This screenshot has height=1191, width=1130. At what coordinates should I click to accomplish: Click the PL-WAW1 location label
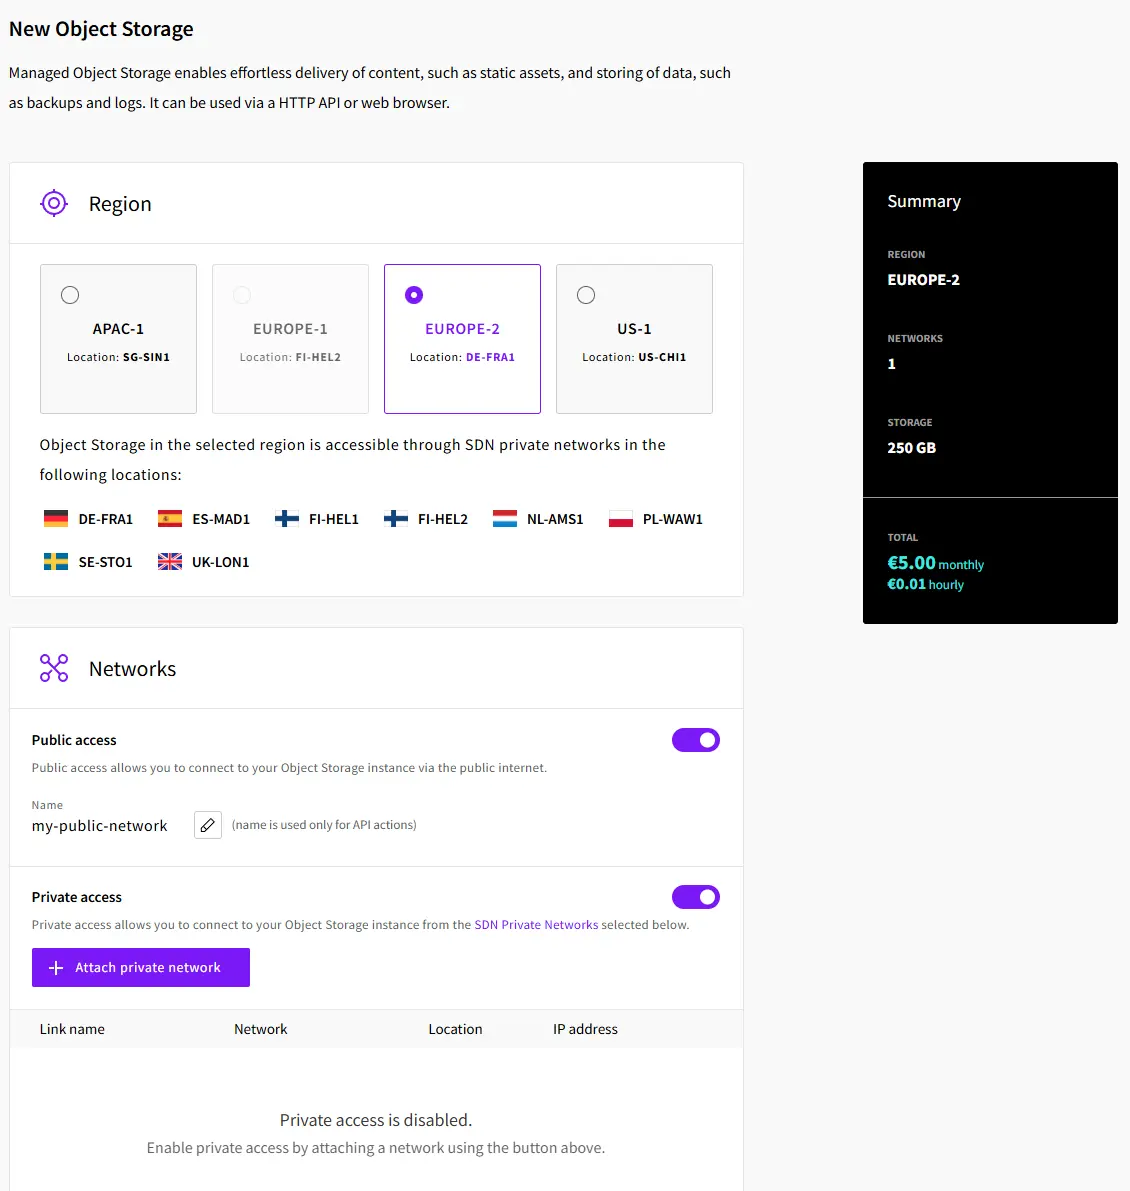coord(673,519)
